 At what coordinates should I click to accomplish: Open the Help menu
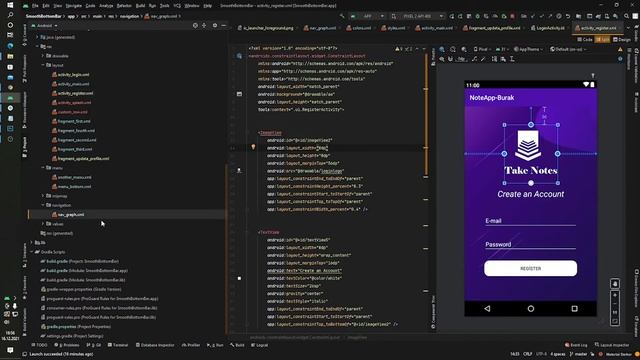click(x=208, y=6)
